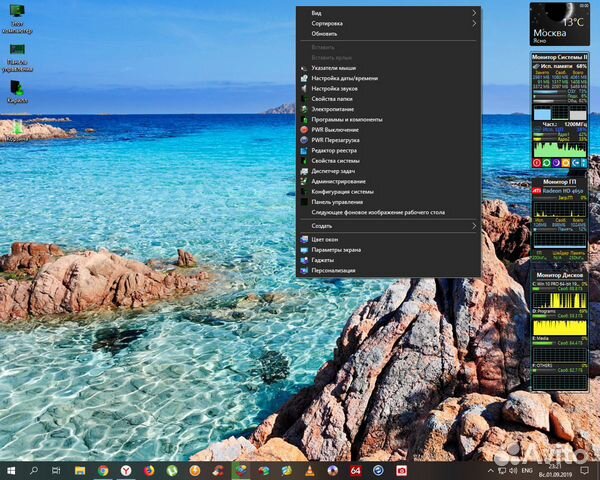Click the green restart button in system monitor gadget
Image resolution: width=600 pixels, height=480 pixels.
pos(546,163)
